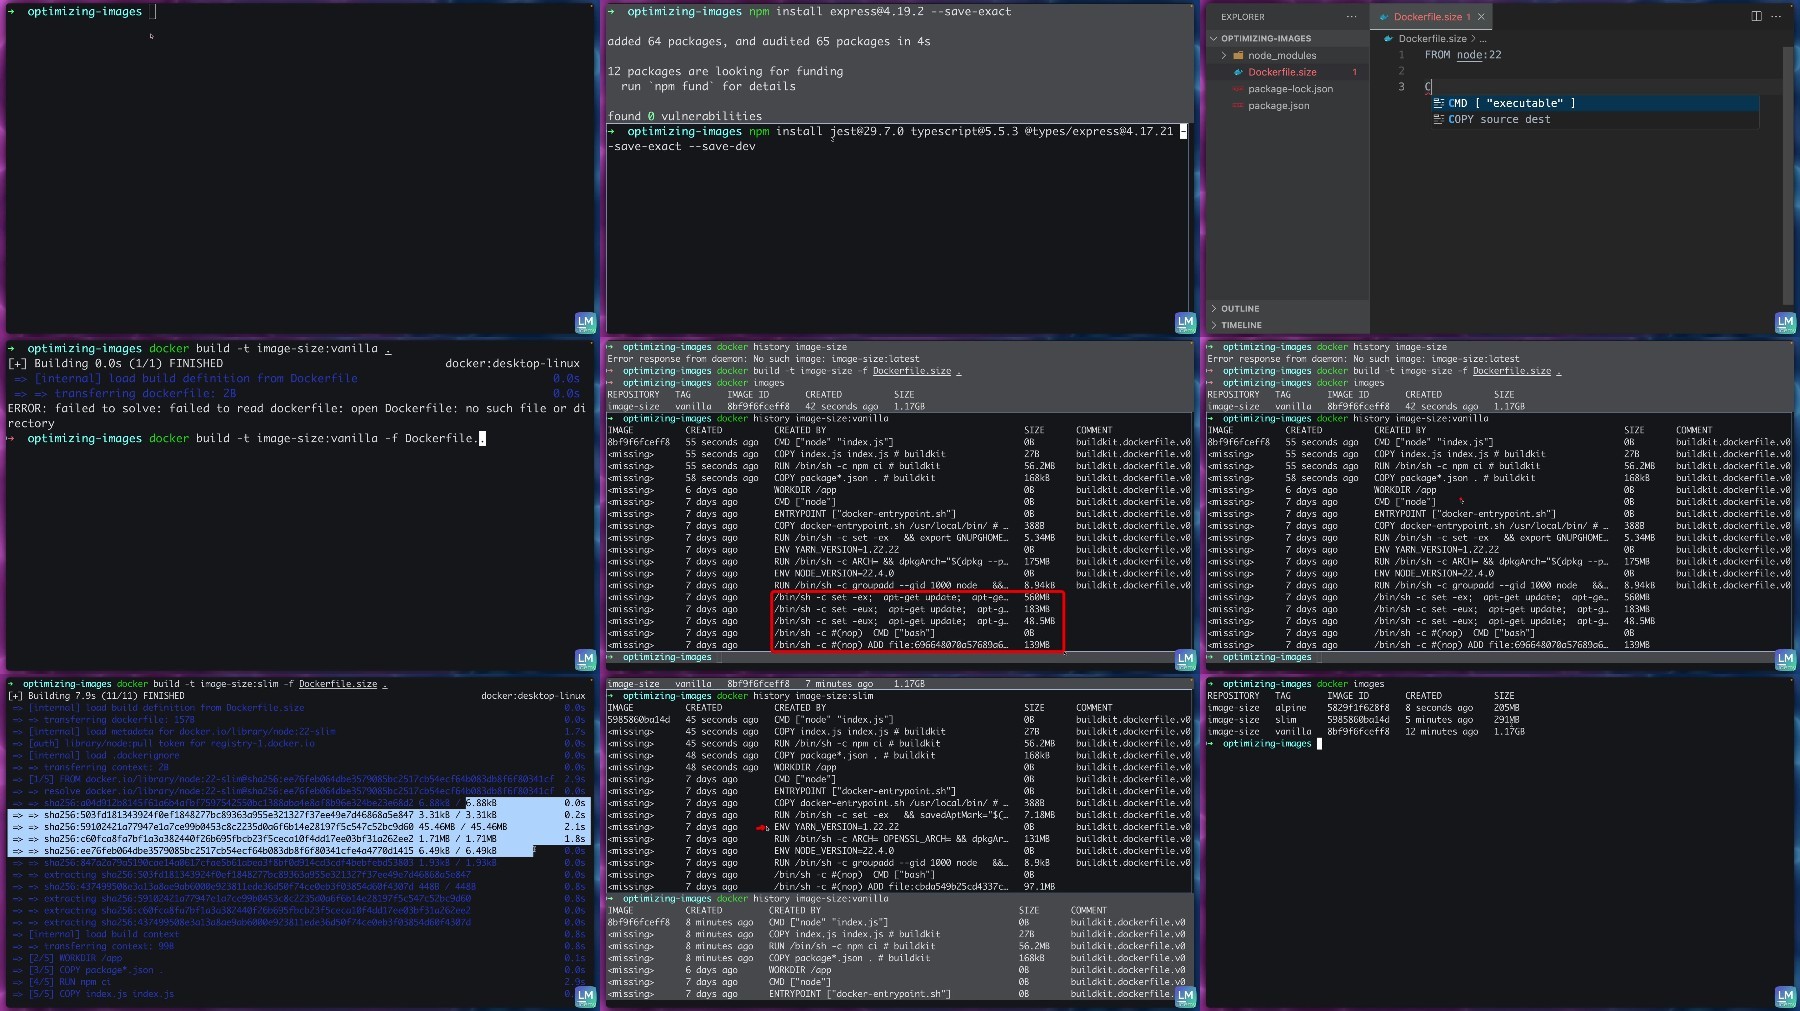Open the editor more actions ellipsis
This screenshot has width=1800, height=1011.
(x=1776, y=16)
